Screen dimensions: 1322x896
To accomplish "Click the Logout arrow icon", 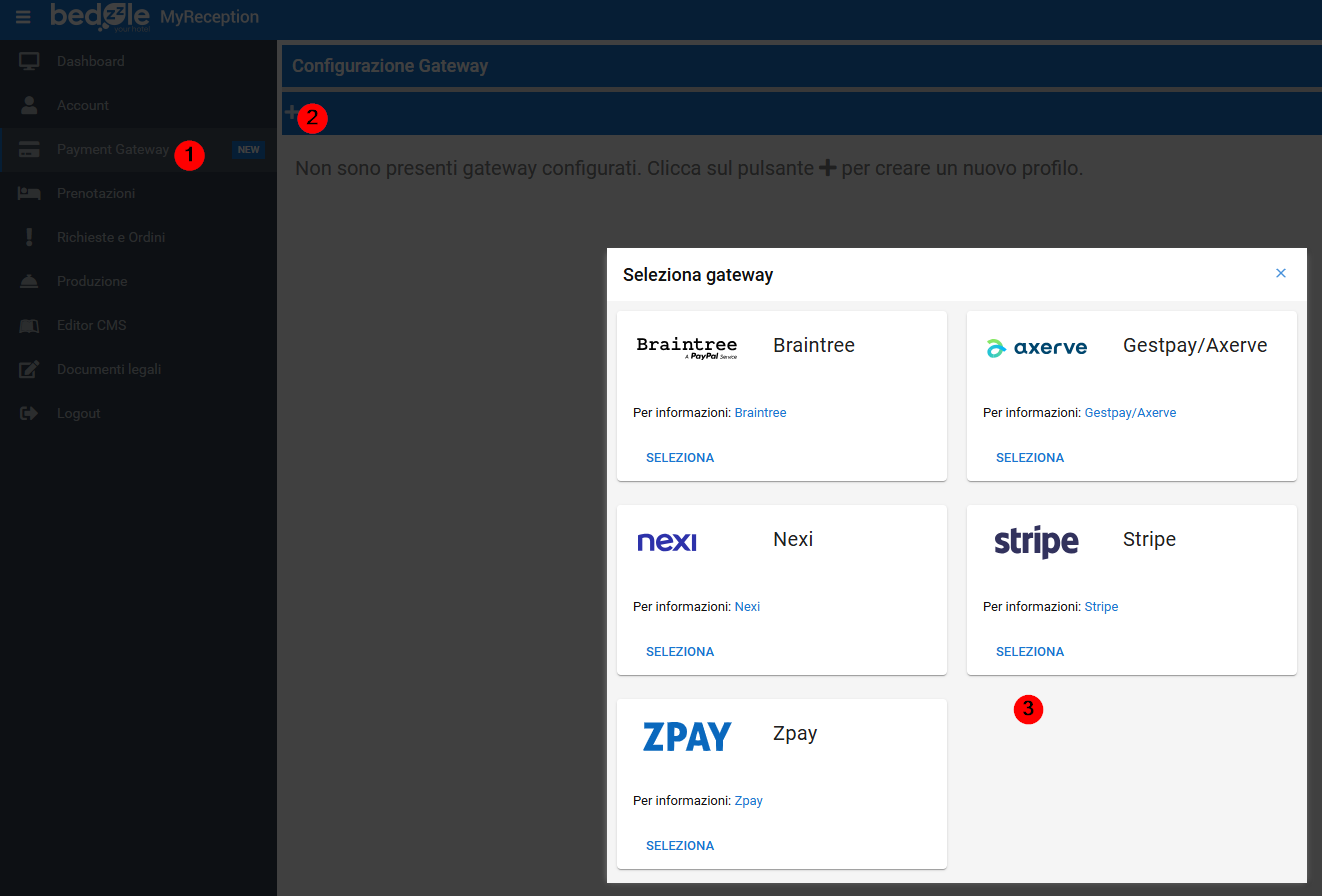I will pos(29,414).
